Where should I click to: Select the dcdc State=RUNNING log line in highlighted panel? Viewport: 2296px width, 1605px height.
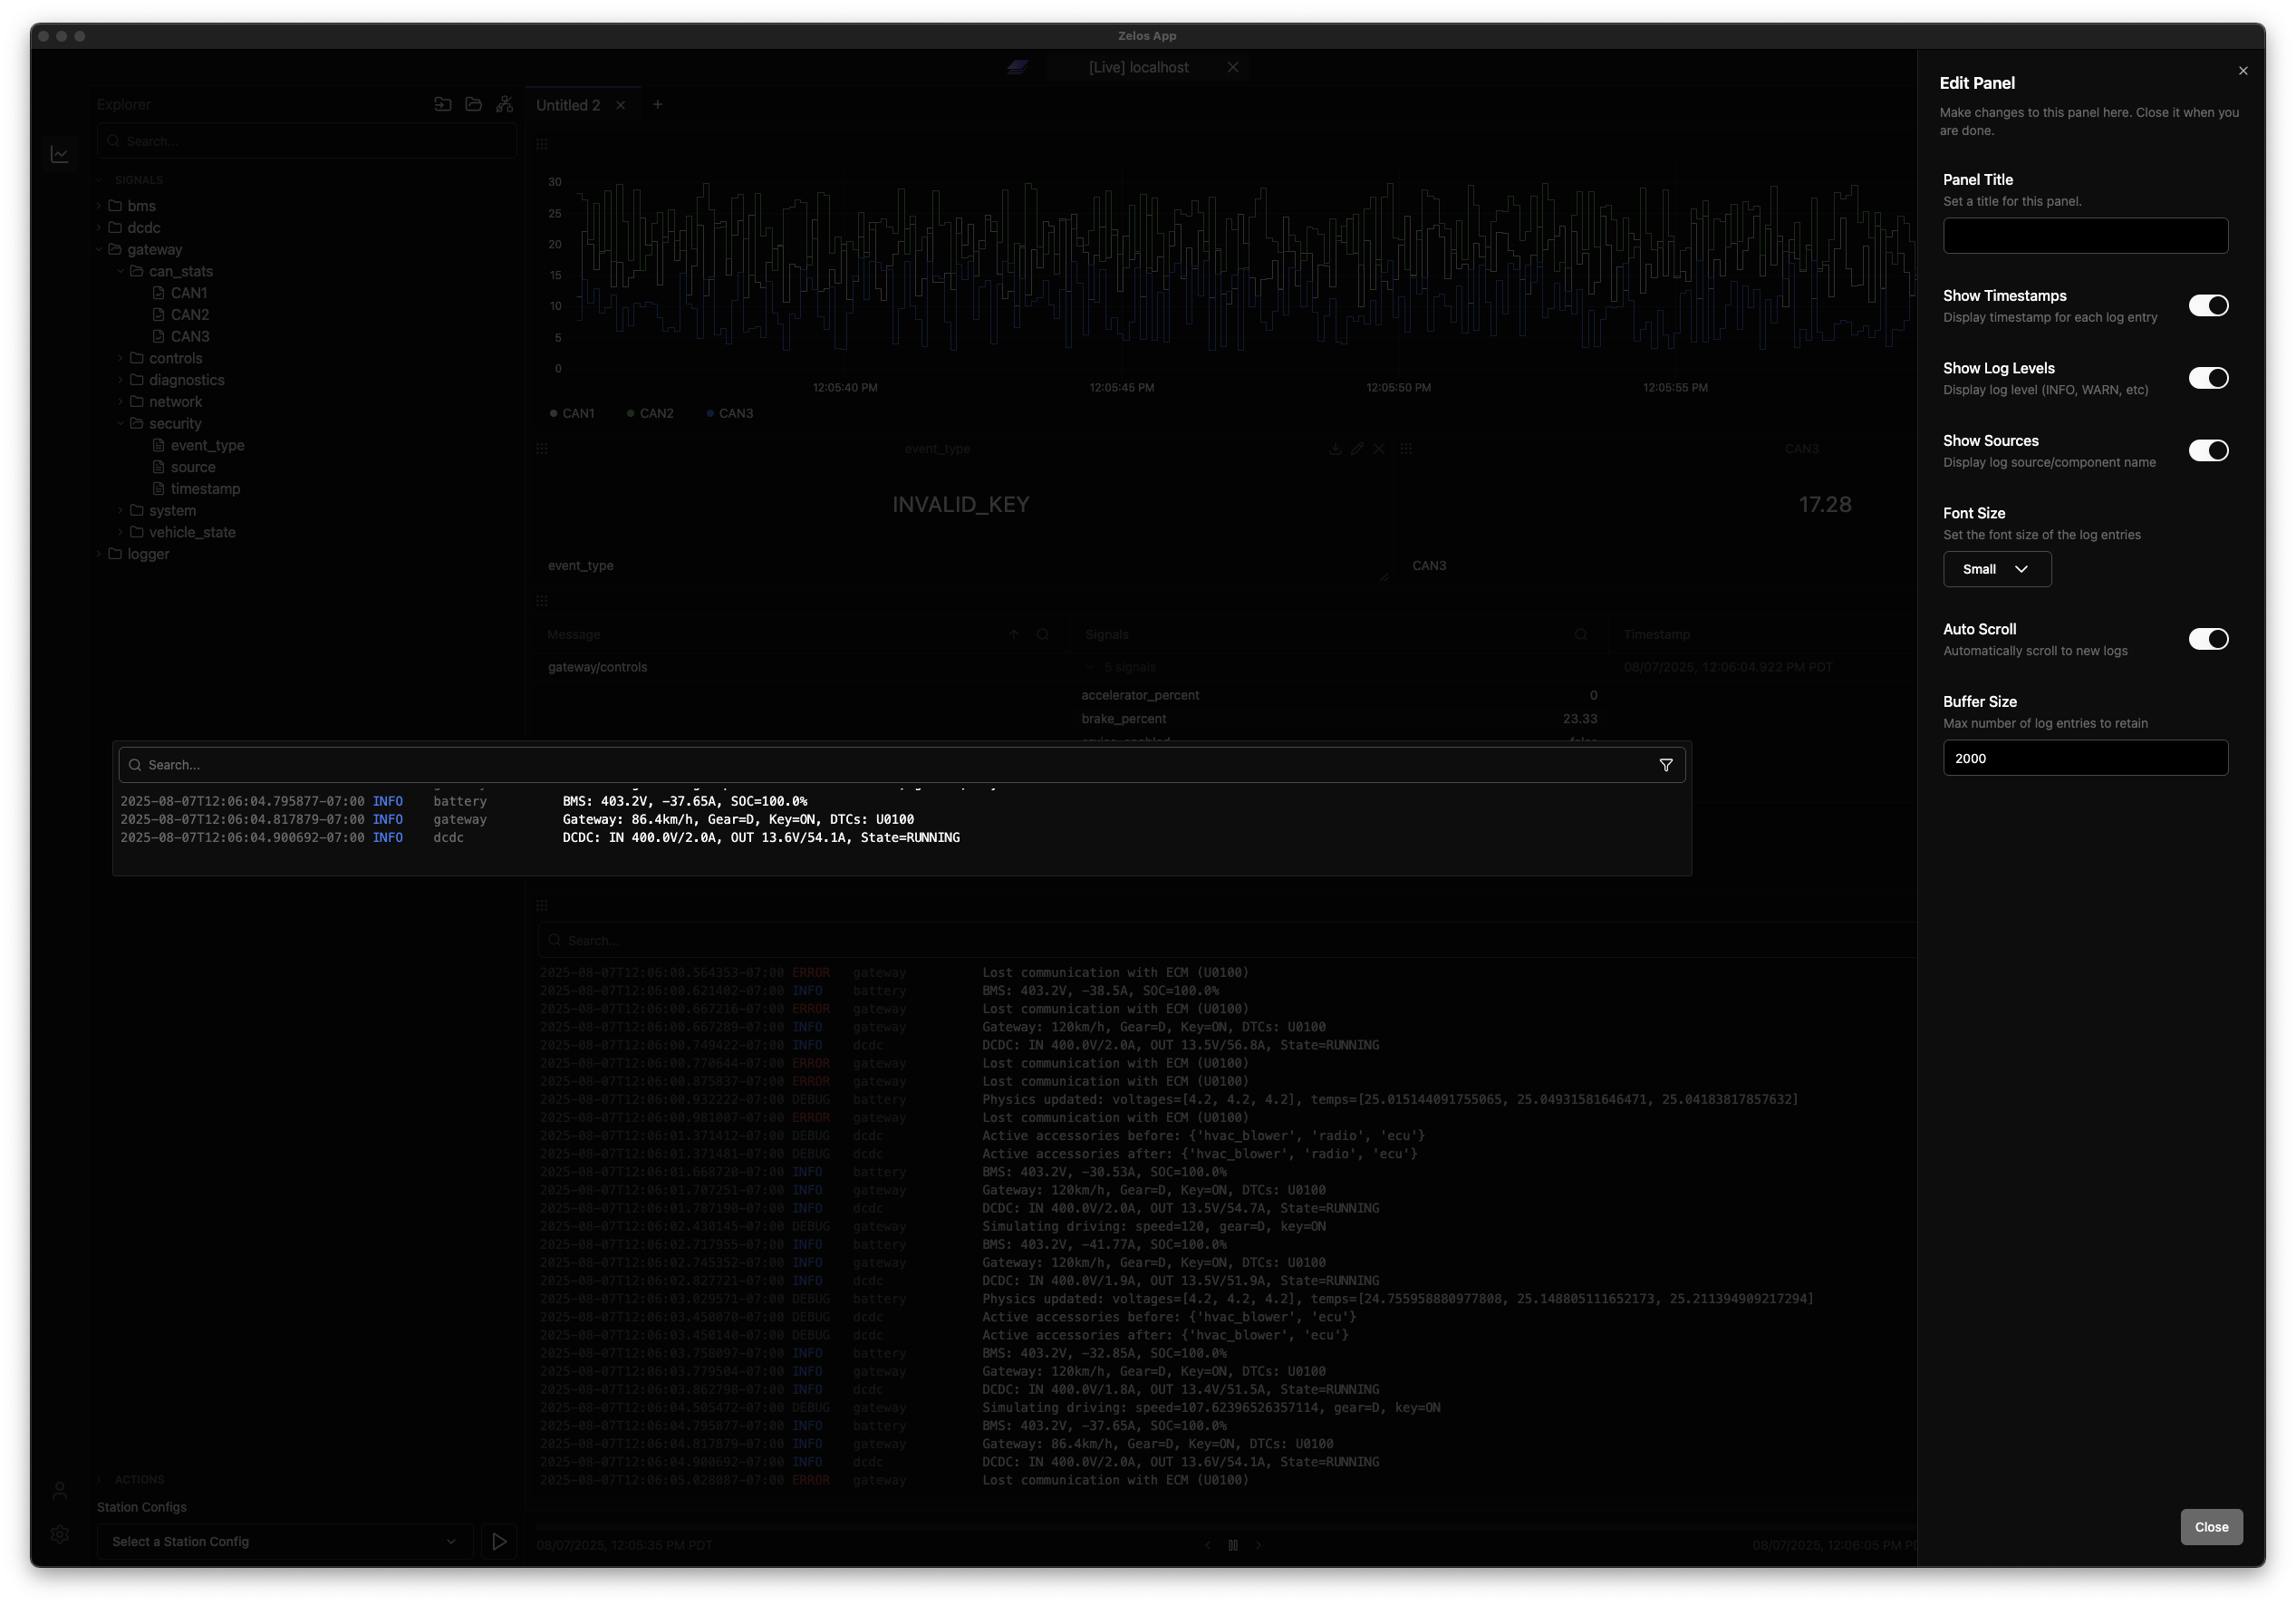pos(901,838)
